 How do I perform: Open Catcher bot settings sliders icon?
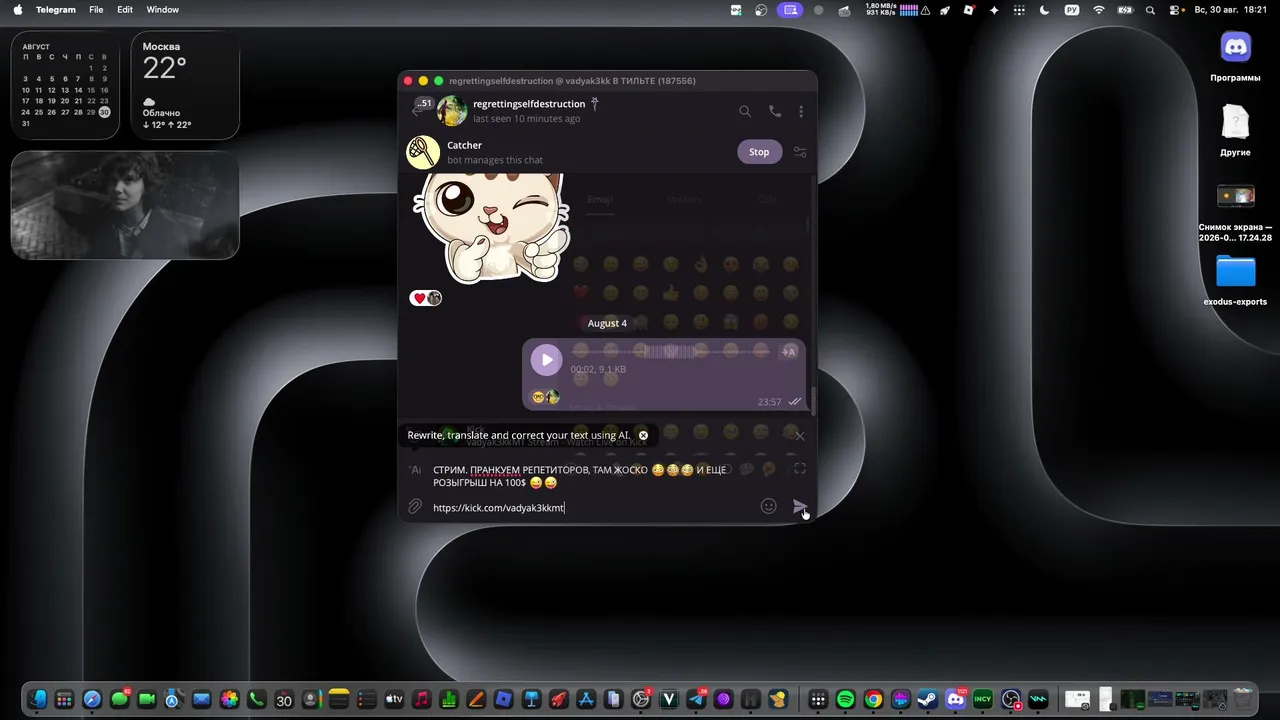click(800, 152)
